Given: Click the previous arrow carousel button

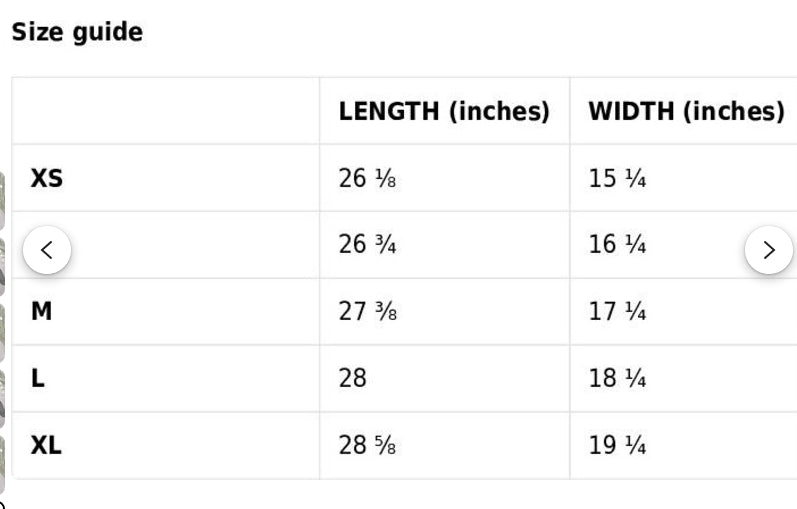Looking at the screenshot, I should pos(47,250).
